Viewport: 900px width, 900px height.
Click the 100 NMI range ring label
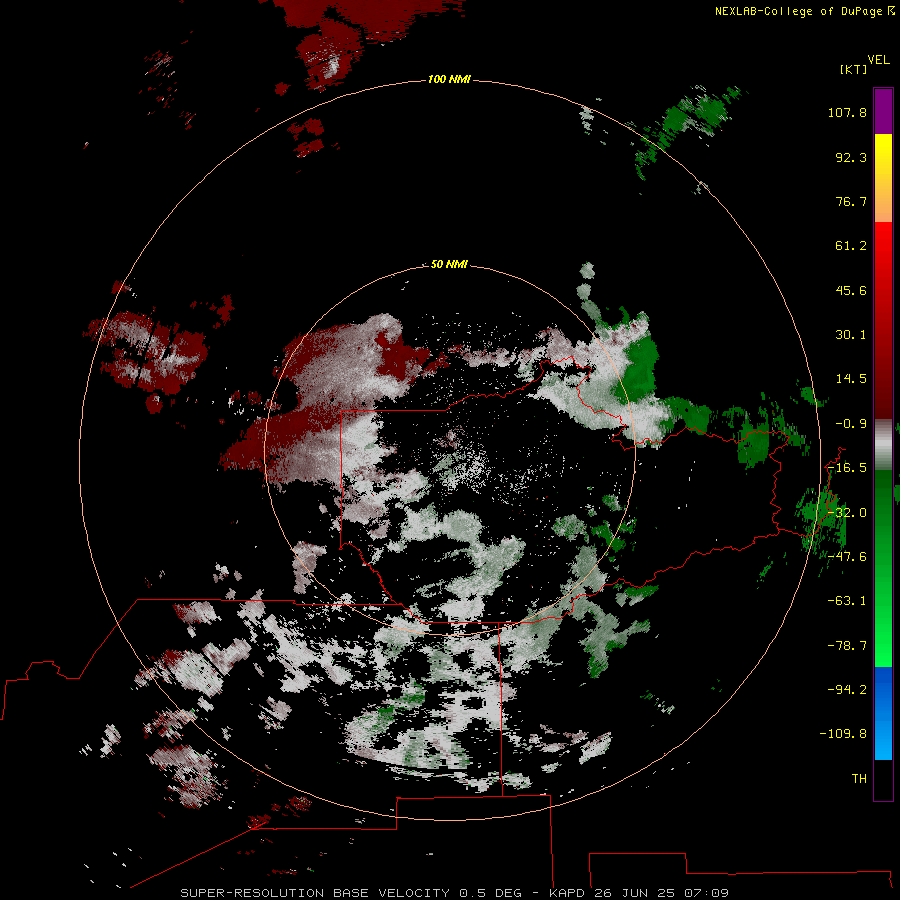[449, 79]
